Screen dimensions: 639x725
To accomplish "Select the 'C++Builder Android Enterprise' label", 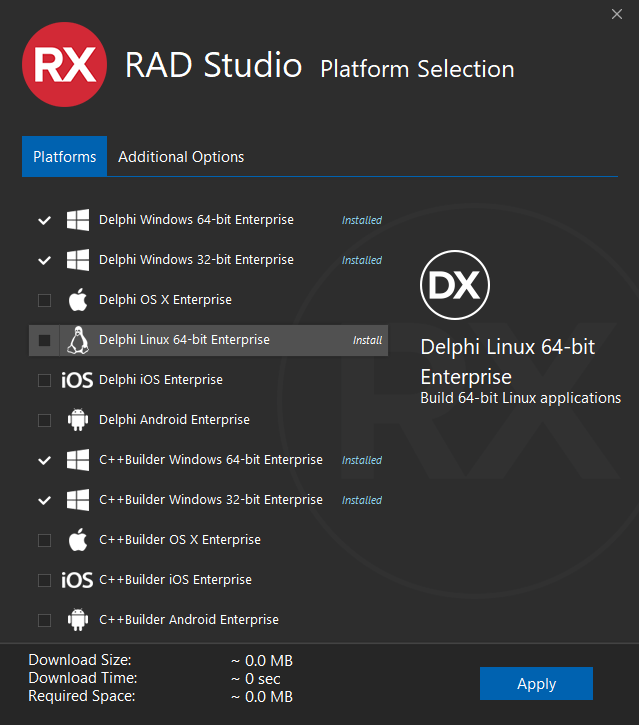I will [x=189, y=620].
